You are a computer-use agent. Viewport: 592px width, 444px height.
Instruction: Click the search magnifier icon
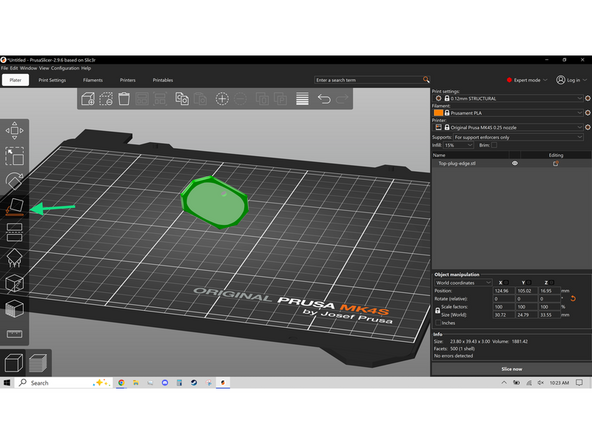426,80
